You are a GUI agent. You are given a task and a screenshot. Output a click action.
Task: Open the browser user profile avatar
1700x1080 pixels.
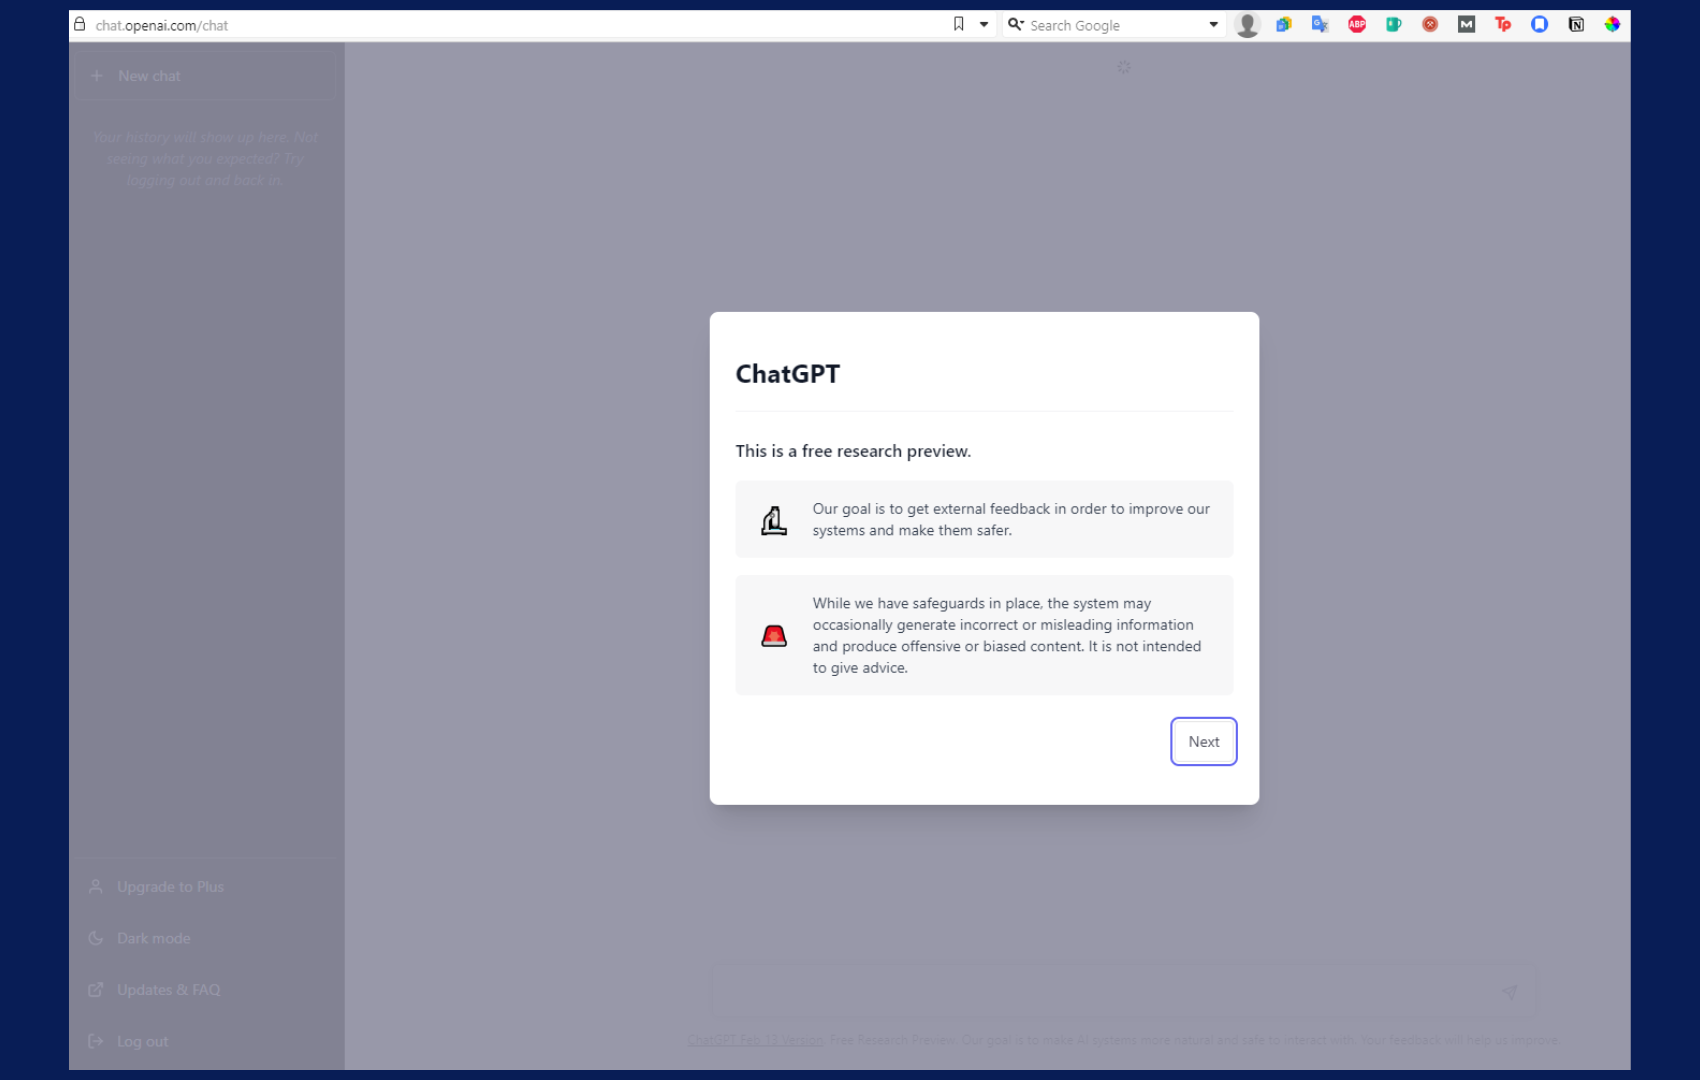1247,25
